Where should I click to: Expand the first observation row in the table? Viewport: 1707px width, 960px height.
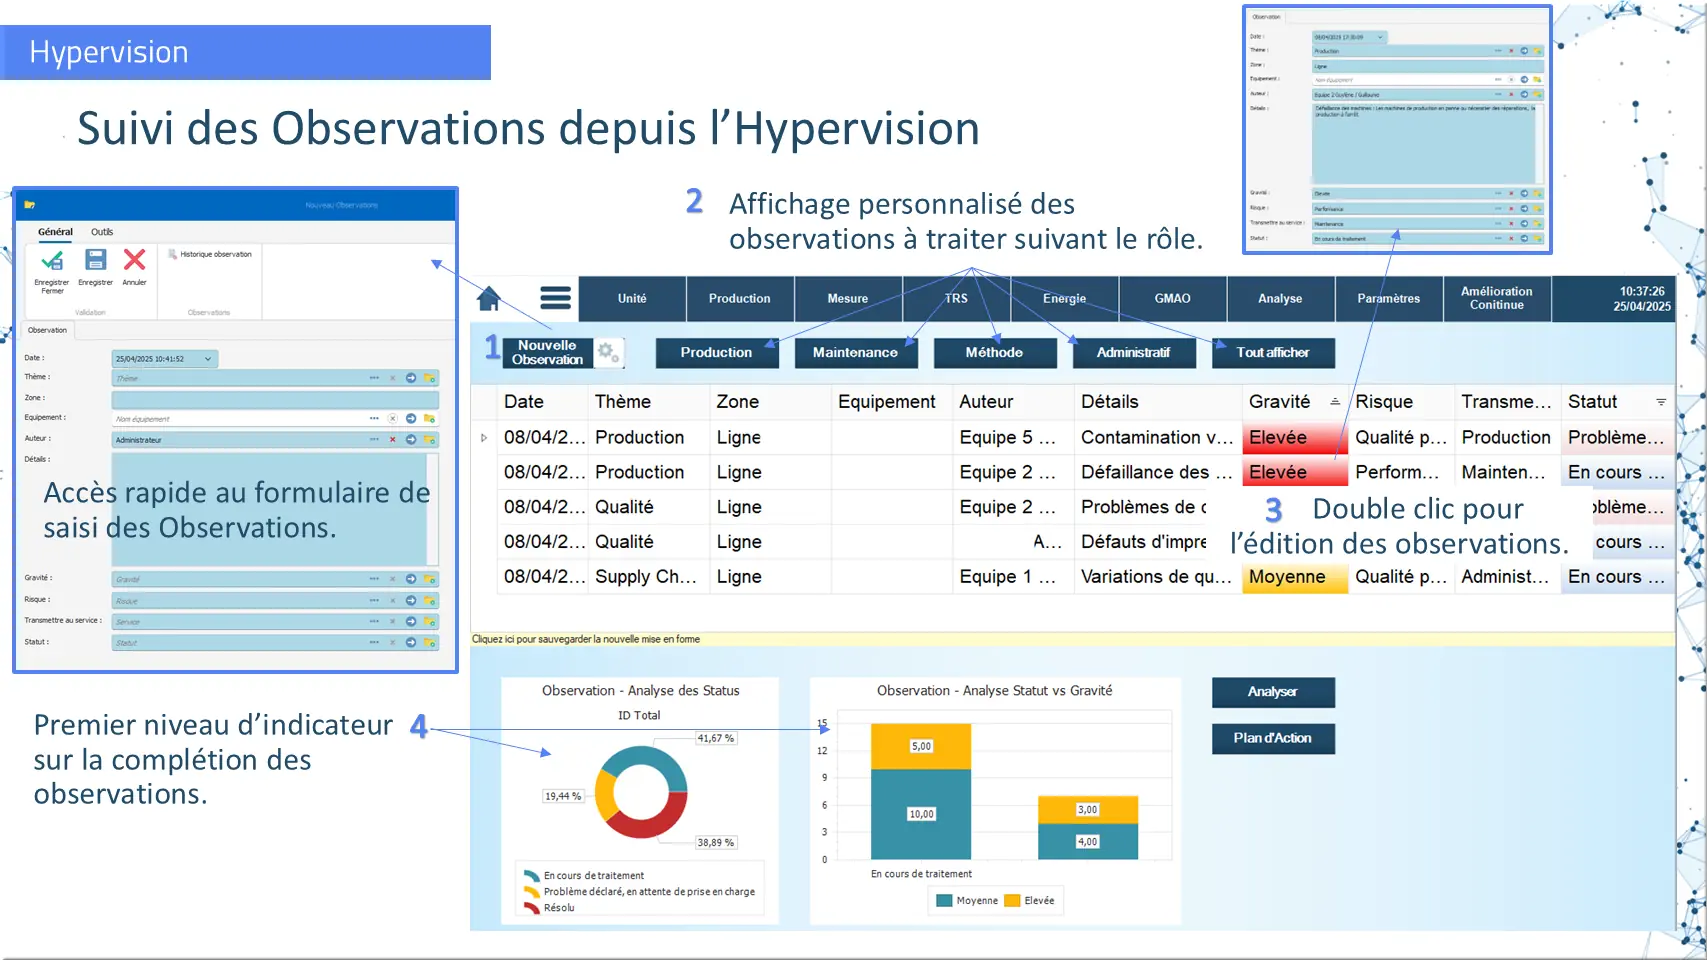click(484, 438)
